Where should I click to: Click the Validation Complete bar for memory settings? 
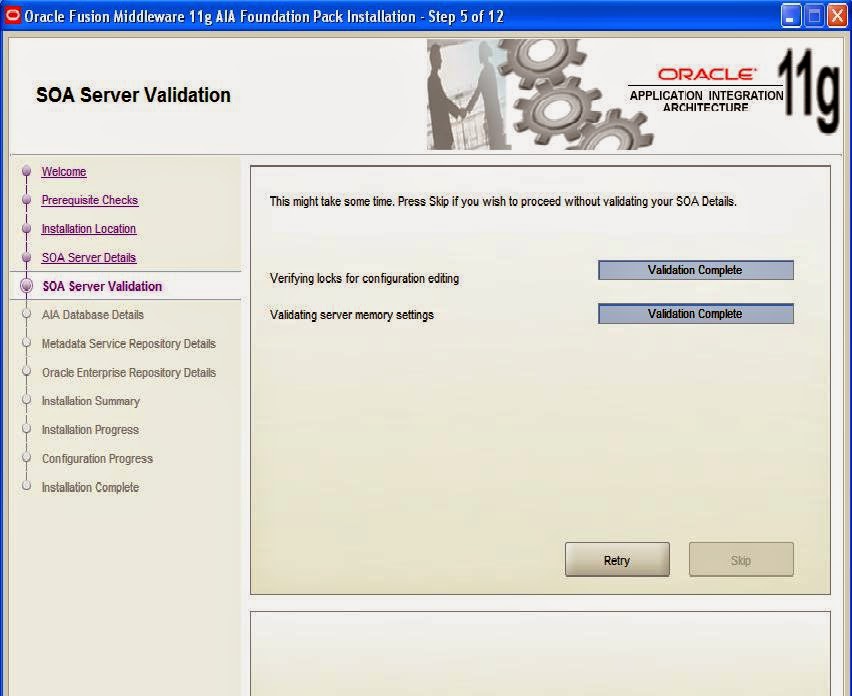[x=695, y=313]
